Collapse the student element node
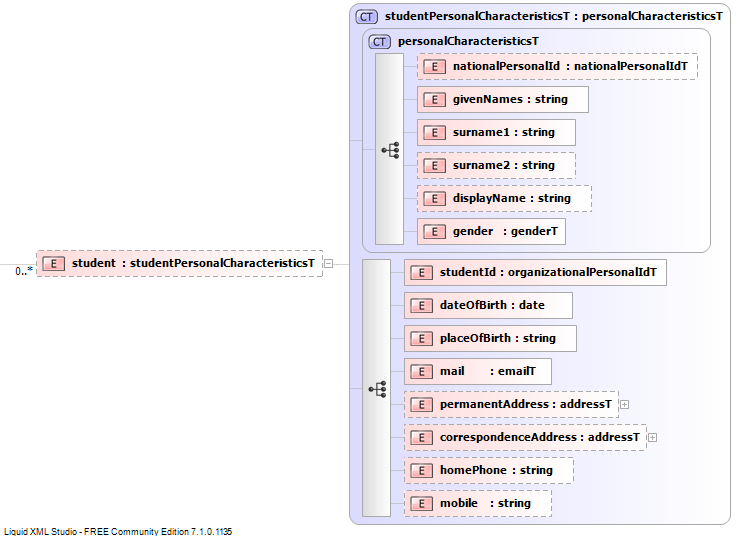This screenshot has height=536, width=744. [328, 264]
